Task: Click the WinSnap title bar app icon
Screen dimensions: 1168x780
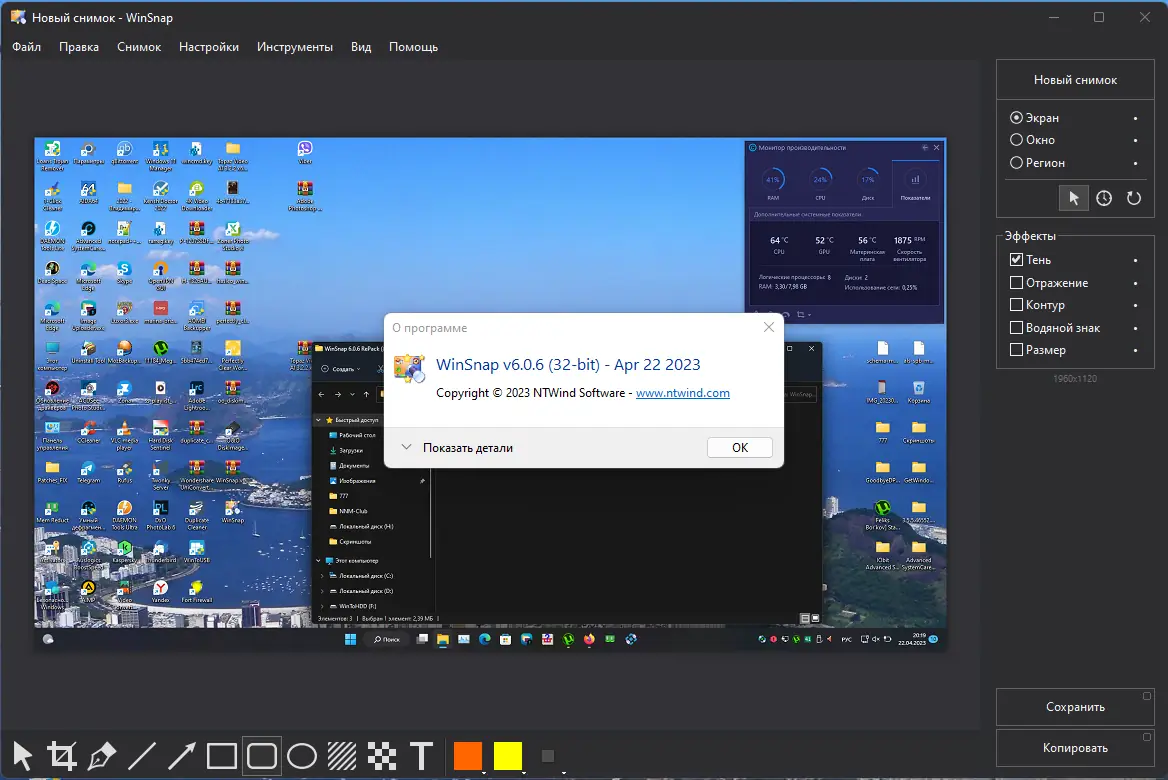Action: (19, 16)
